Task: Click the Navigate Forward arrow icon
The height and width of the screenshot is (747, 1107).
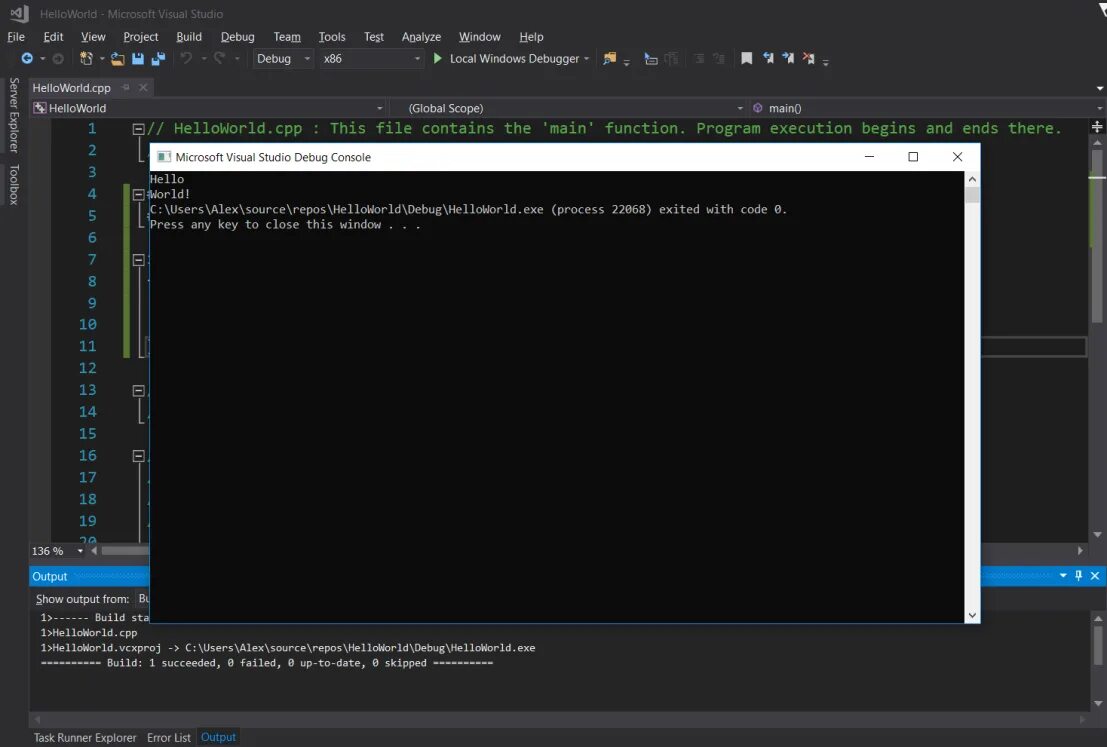Action: pyautogui.click(x=58, y=59)
